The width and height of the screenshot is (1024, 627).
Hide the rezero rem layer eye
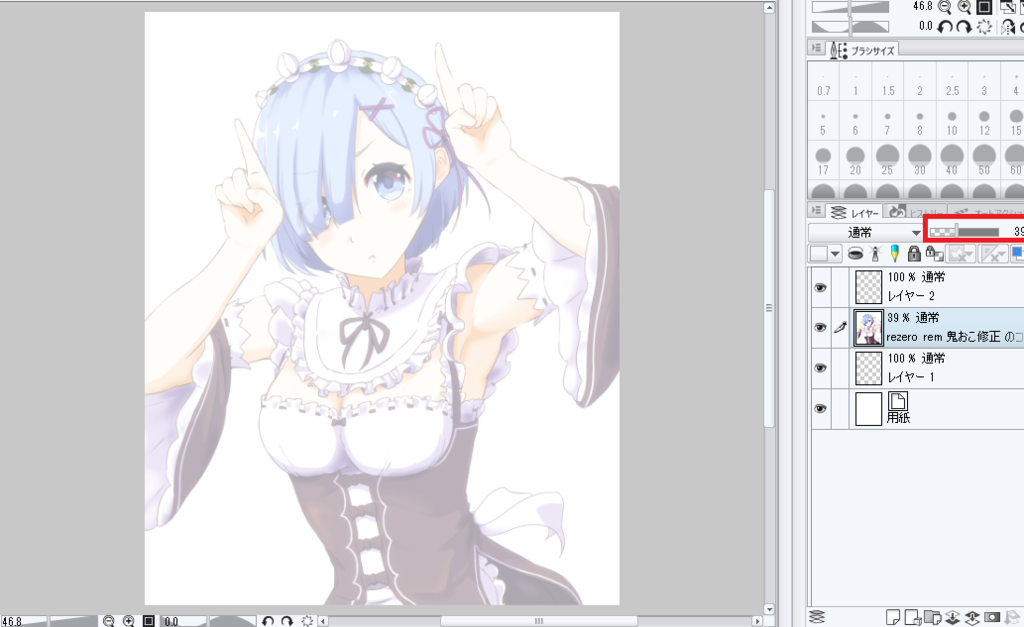pos(821,328)
